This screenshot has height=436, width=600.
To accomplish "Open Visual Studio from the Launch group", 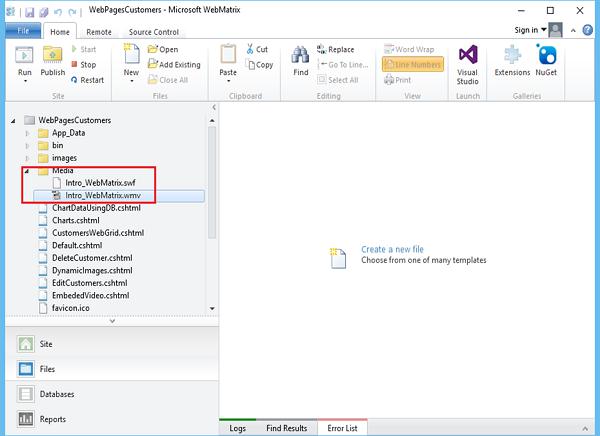I will point(468,64).
